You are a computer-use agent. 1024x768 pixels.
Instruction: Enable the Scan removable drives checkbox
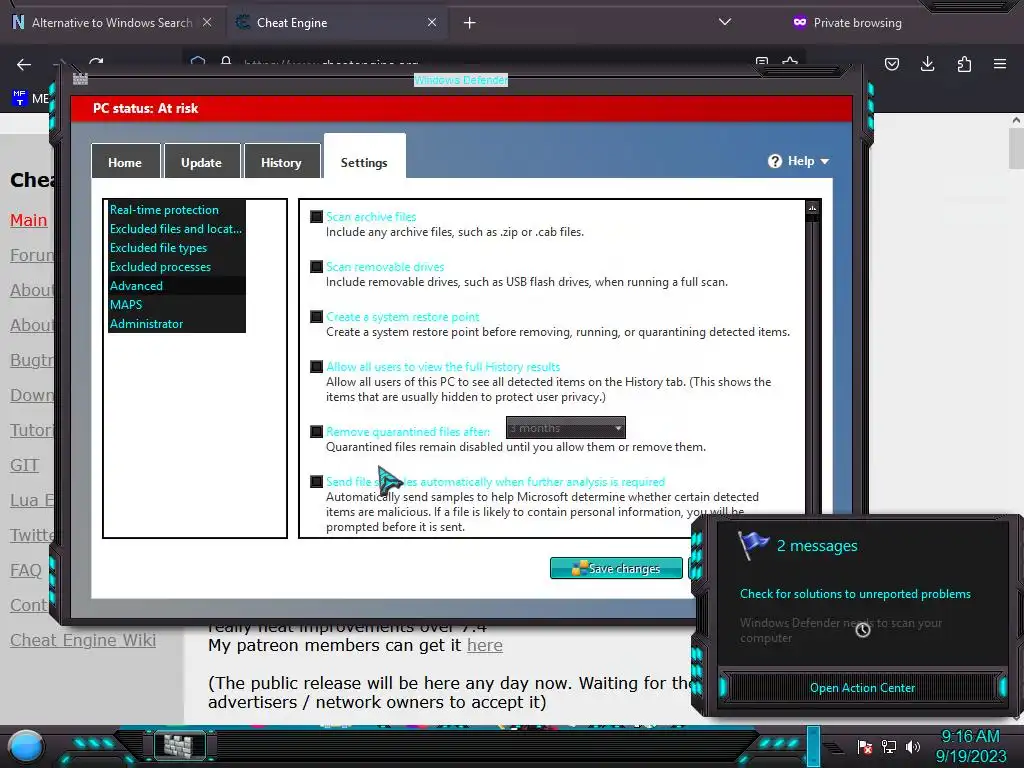317,266
